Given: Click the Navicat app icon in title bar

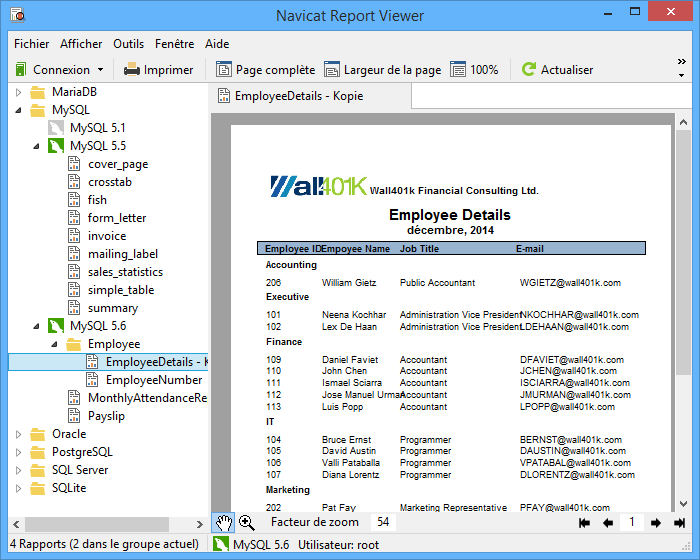Looking at the screenshot, I should point(17,15).
